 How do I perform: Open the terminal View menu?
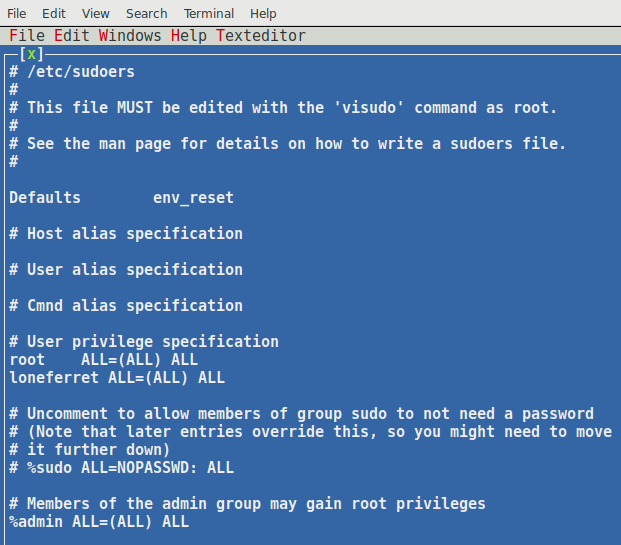[x=95, y=14]
